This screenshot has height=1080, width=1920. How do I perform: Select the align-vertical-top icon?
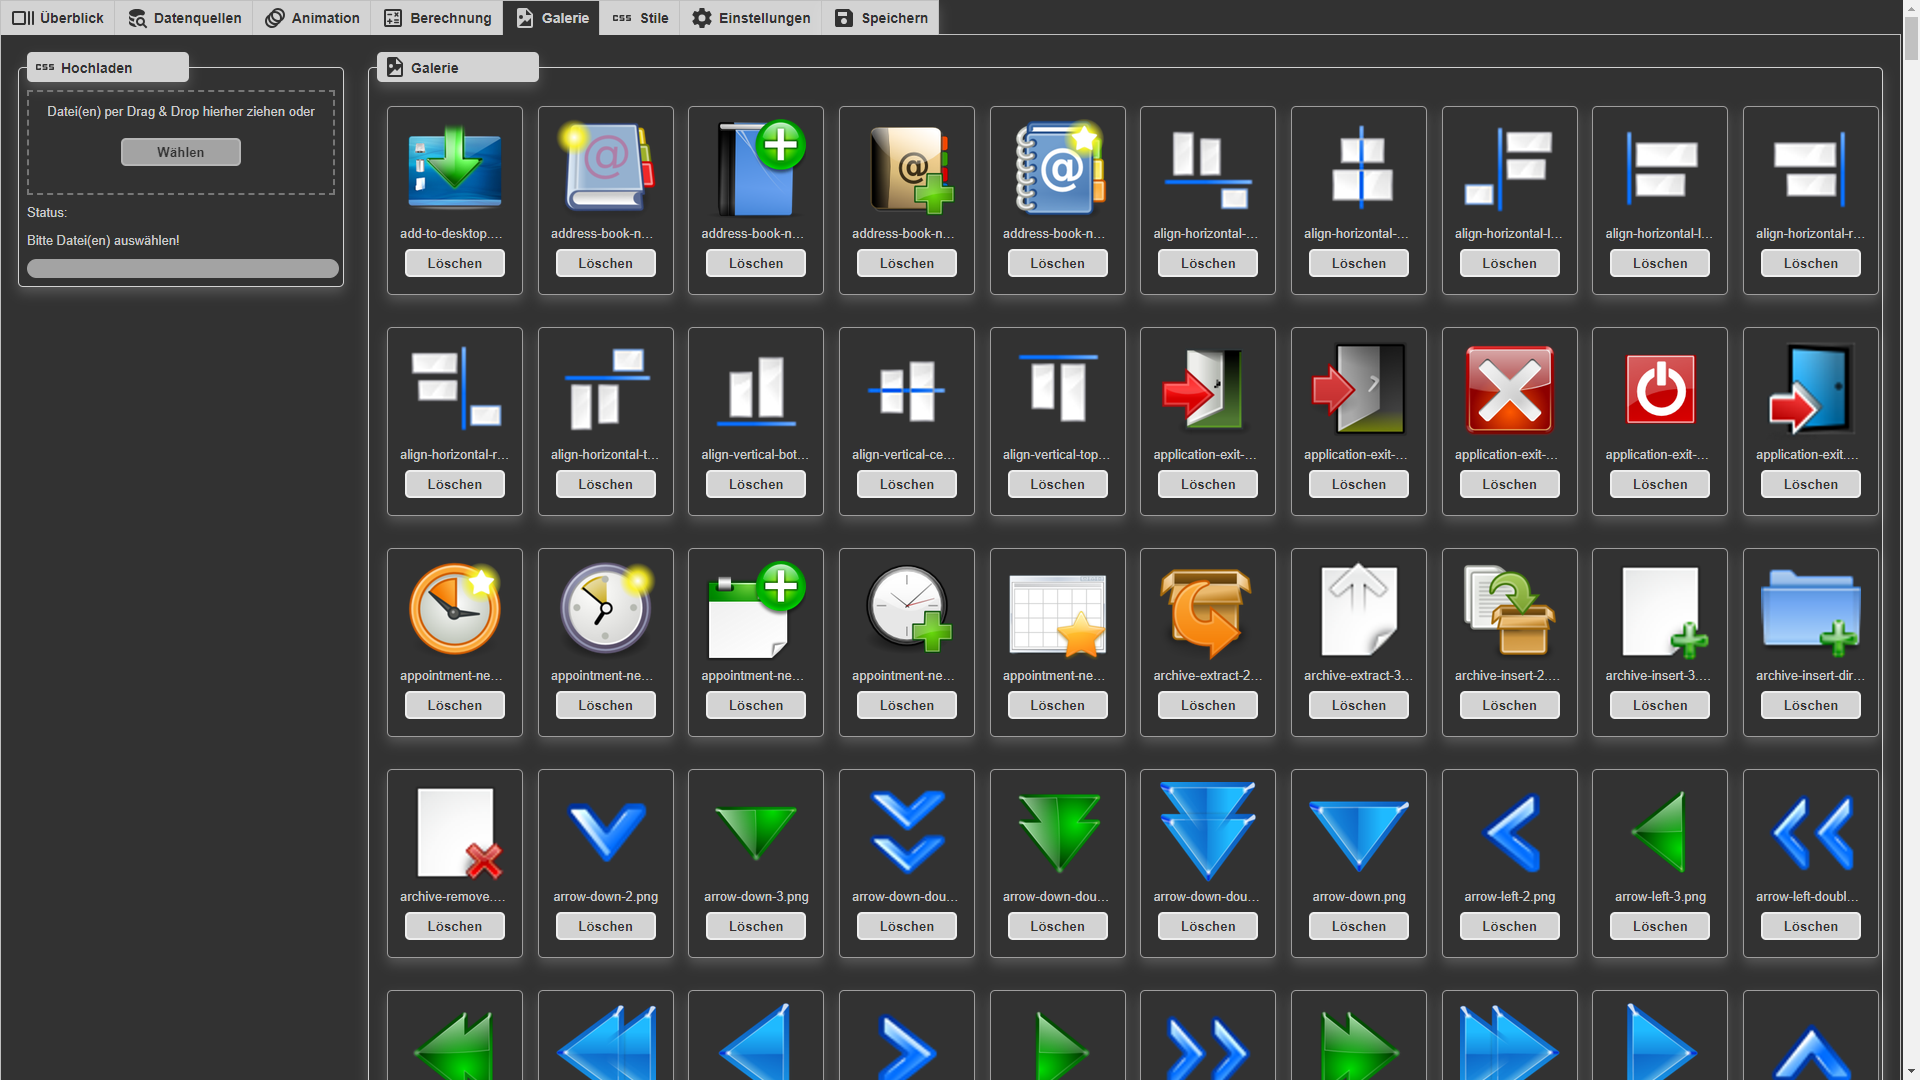pos(1057,388)
